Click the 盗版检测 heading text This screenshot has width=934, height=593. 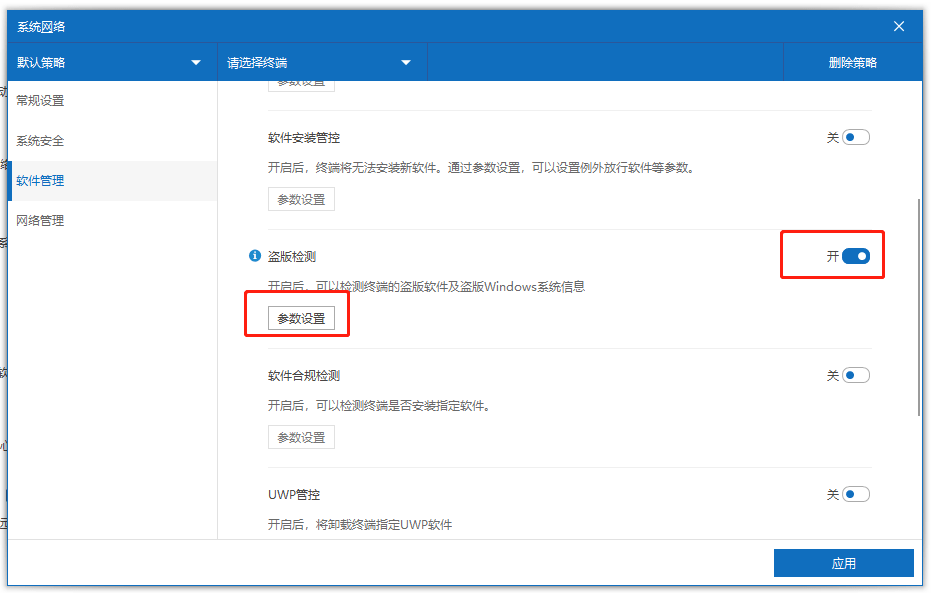(292, 257)
